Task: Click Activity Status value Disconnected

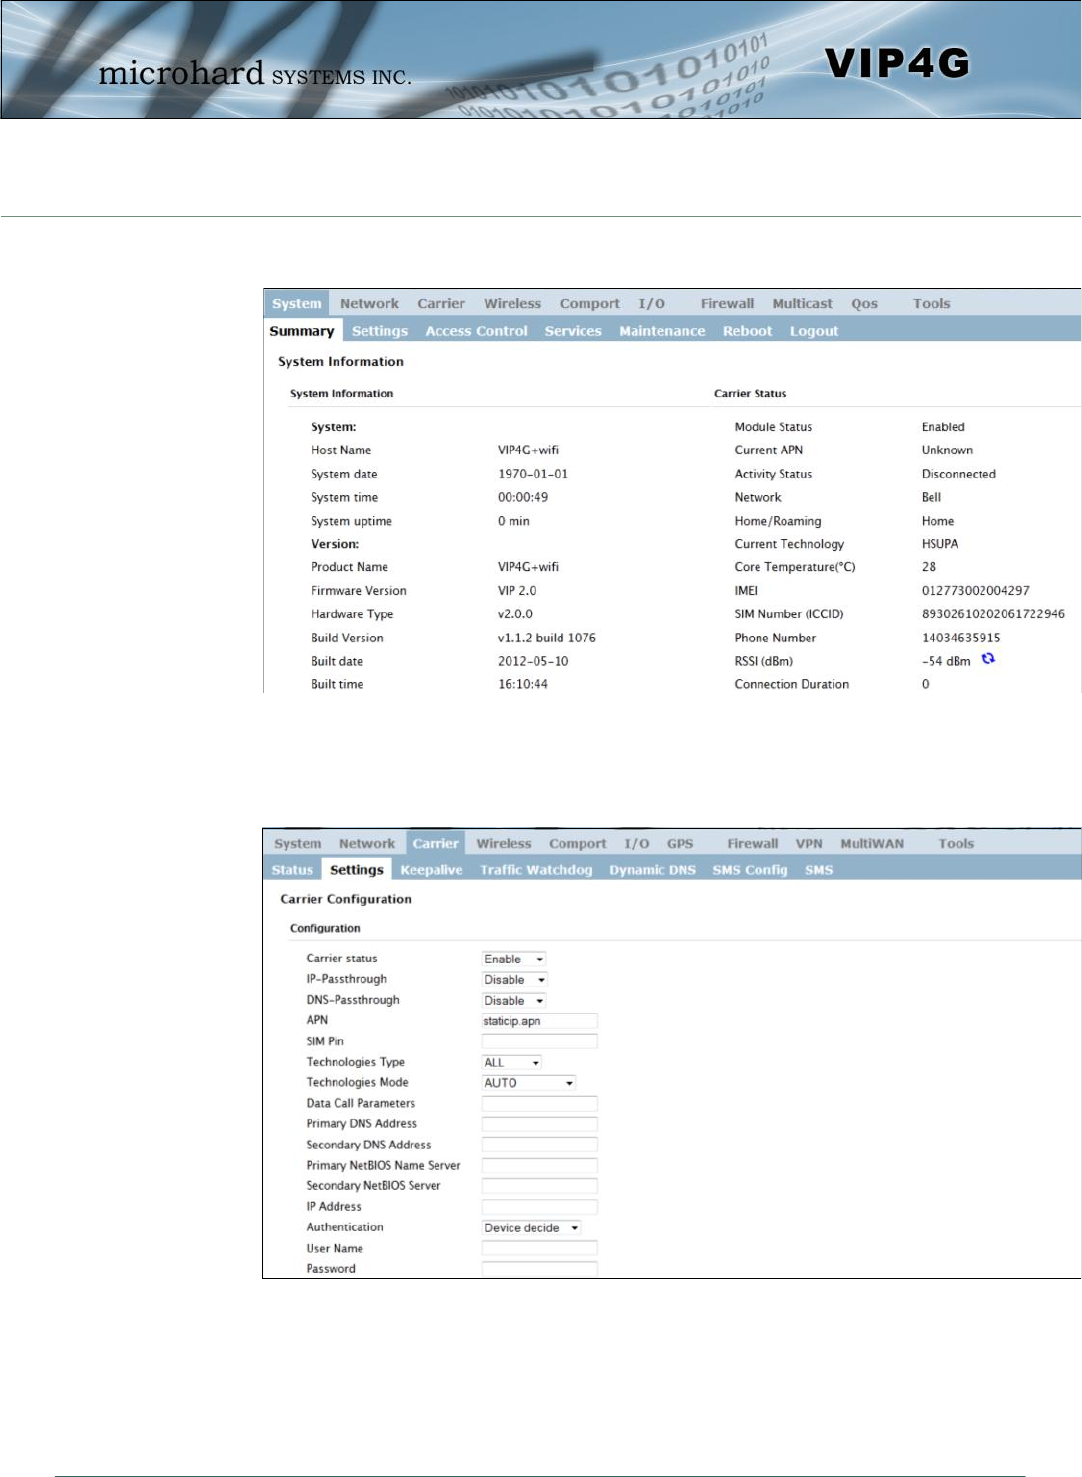Action: click(958, 474)
